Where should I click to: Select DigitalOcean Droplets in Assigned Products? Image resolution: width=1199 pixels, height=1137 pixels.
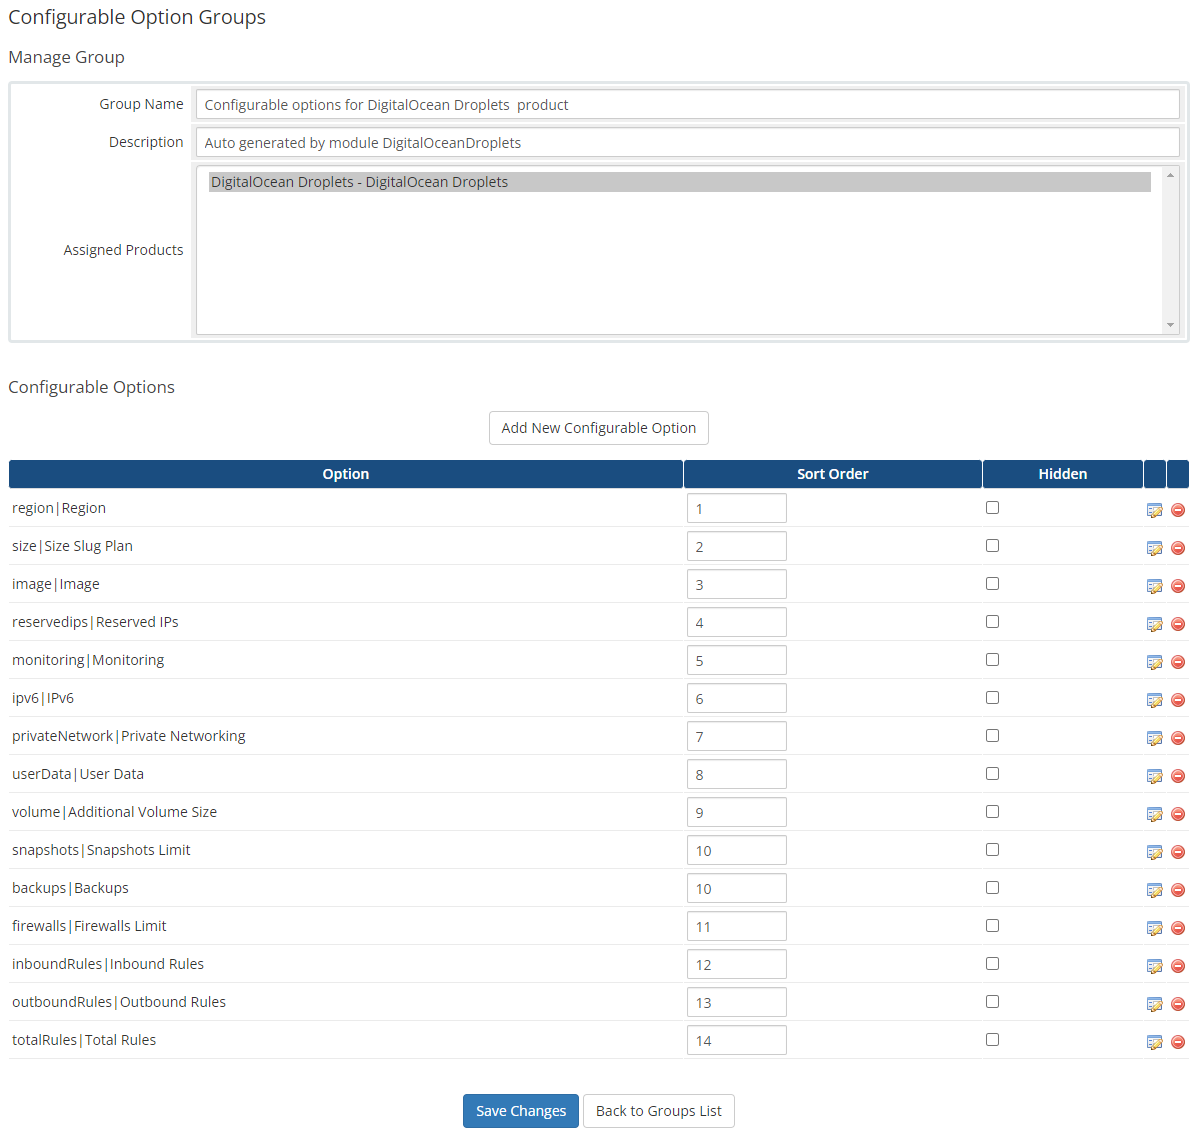coord(360,181)
